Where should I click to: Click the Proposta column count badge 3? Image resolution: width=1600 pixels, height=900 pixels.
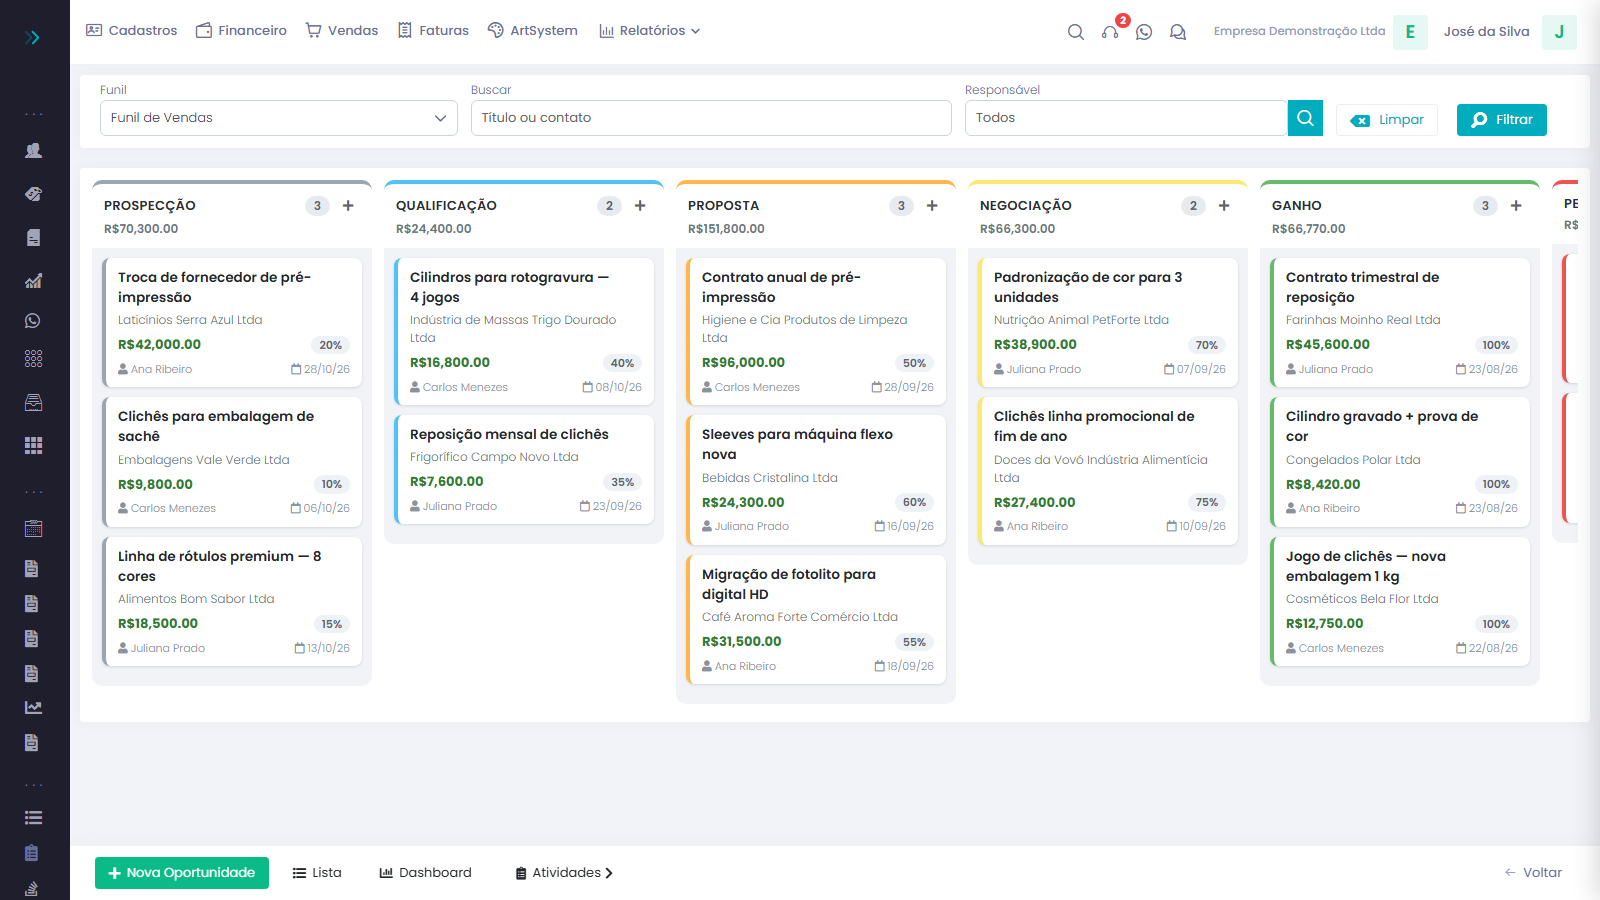coord(901,206)
